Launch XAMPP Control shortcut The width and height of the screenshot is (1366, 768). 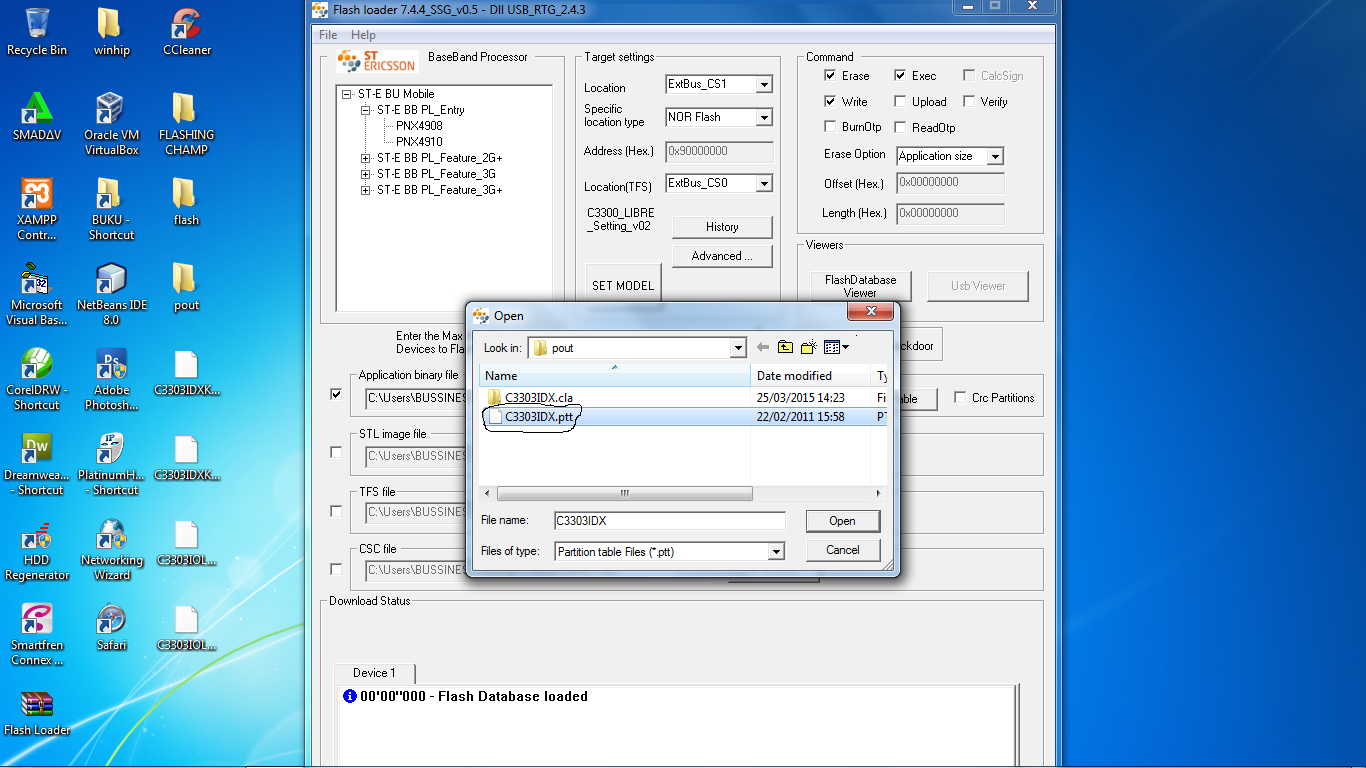point(37,209)
